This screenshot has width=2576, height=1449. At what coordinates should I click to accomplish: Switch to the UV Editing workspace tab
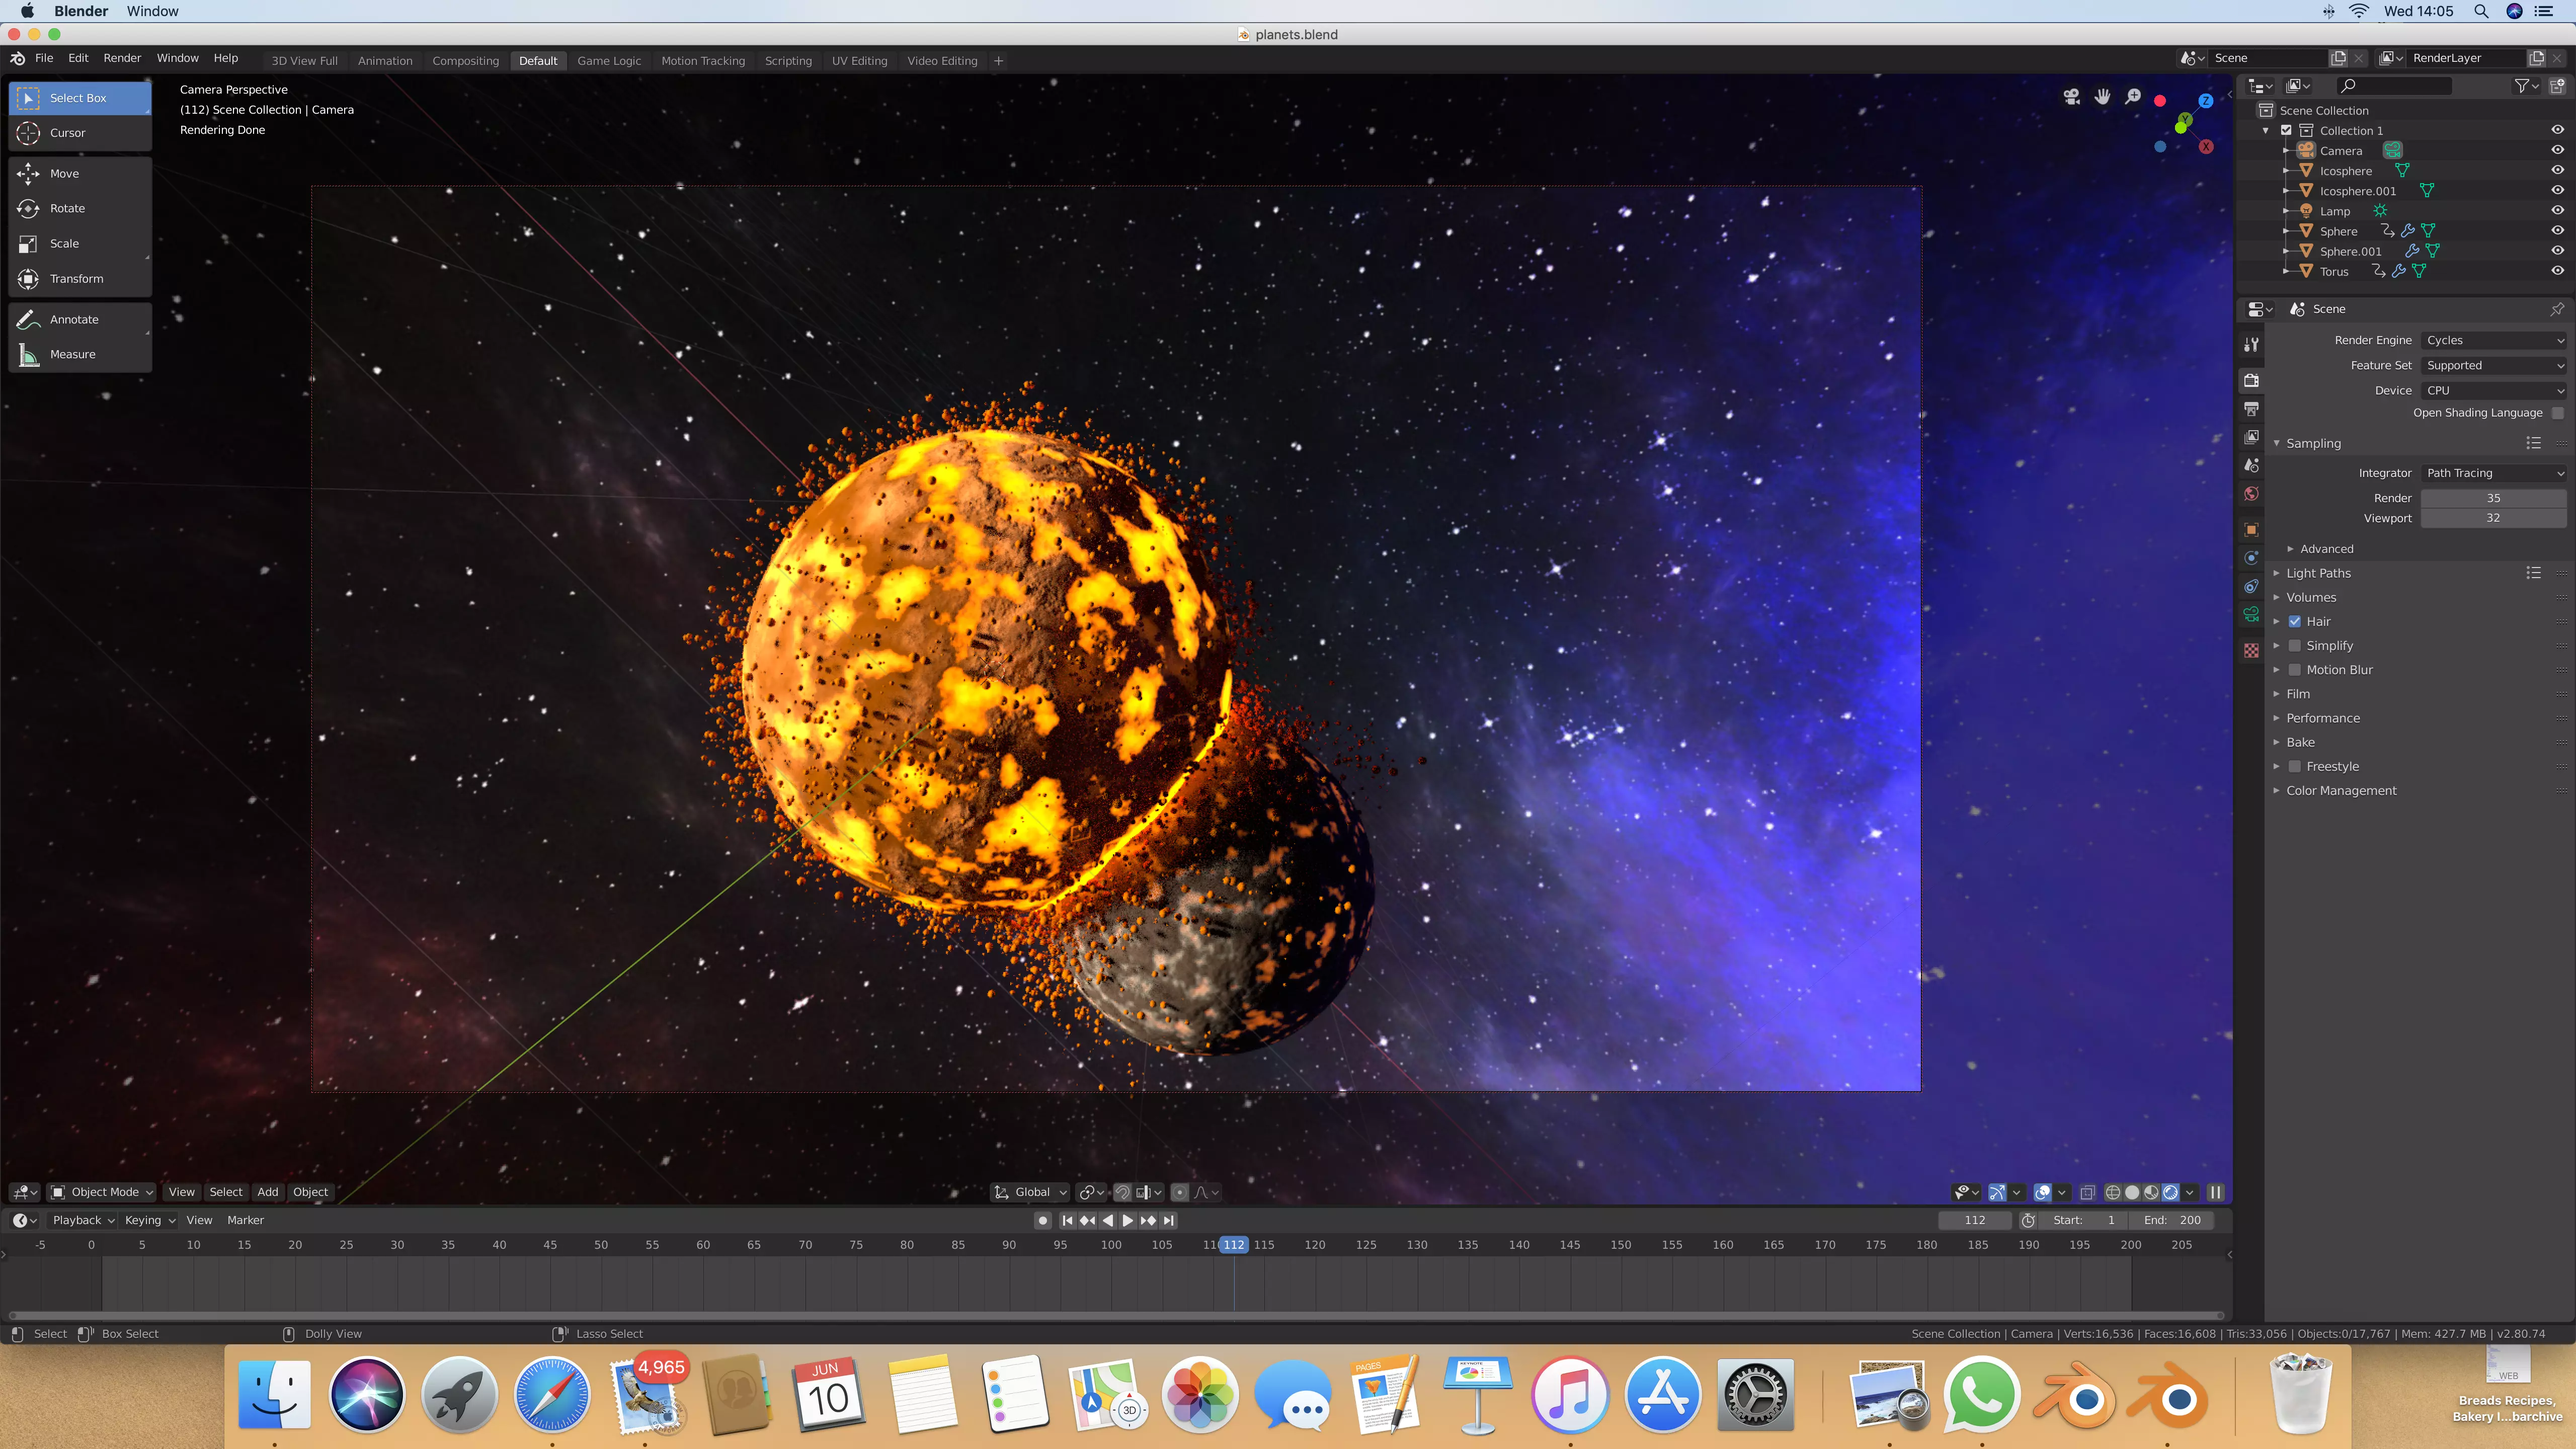[x=859, y=61]
